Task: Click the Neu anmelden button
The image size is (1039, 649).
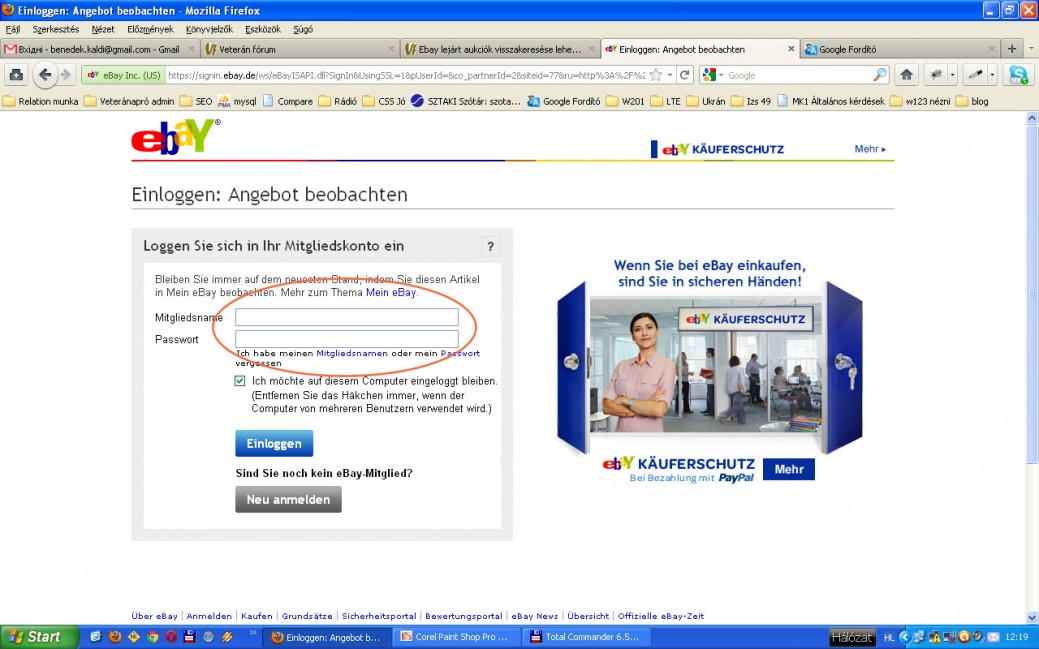Action: [288, 499]
